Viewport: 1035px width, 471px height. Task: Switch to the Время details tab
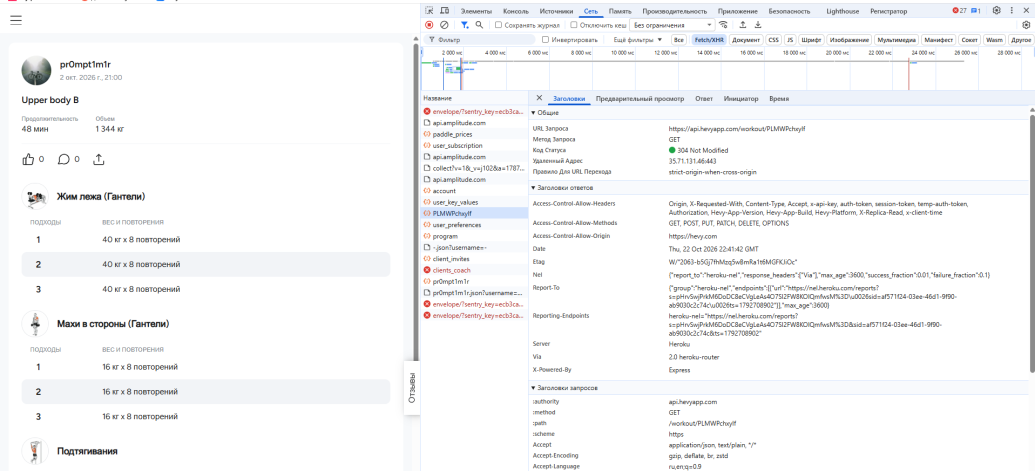(779, 98)
